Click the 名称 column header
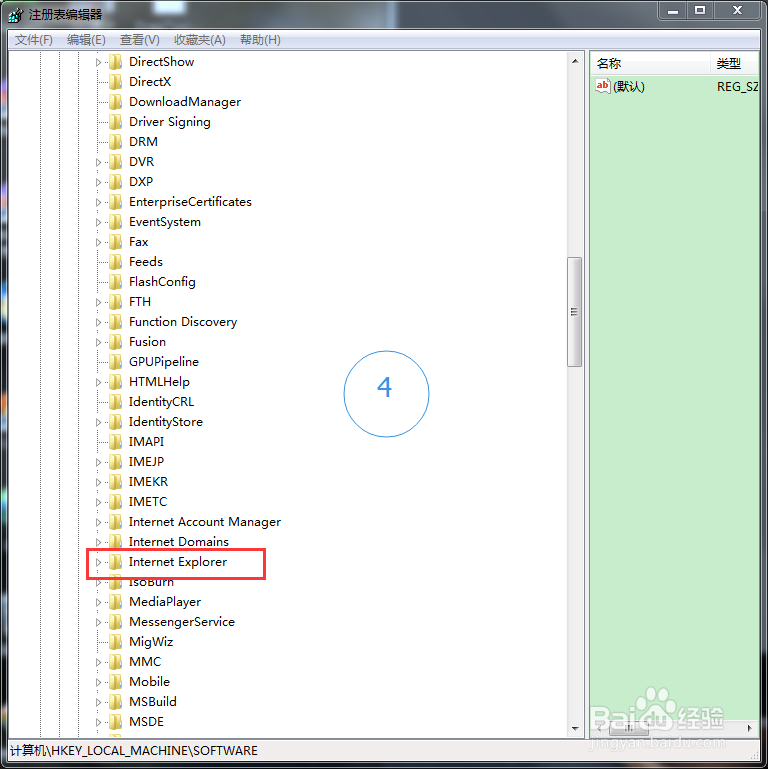The height and width of the screenshot is (769, 768). (x=650, y=63)
